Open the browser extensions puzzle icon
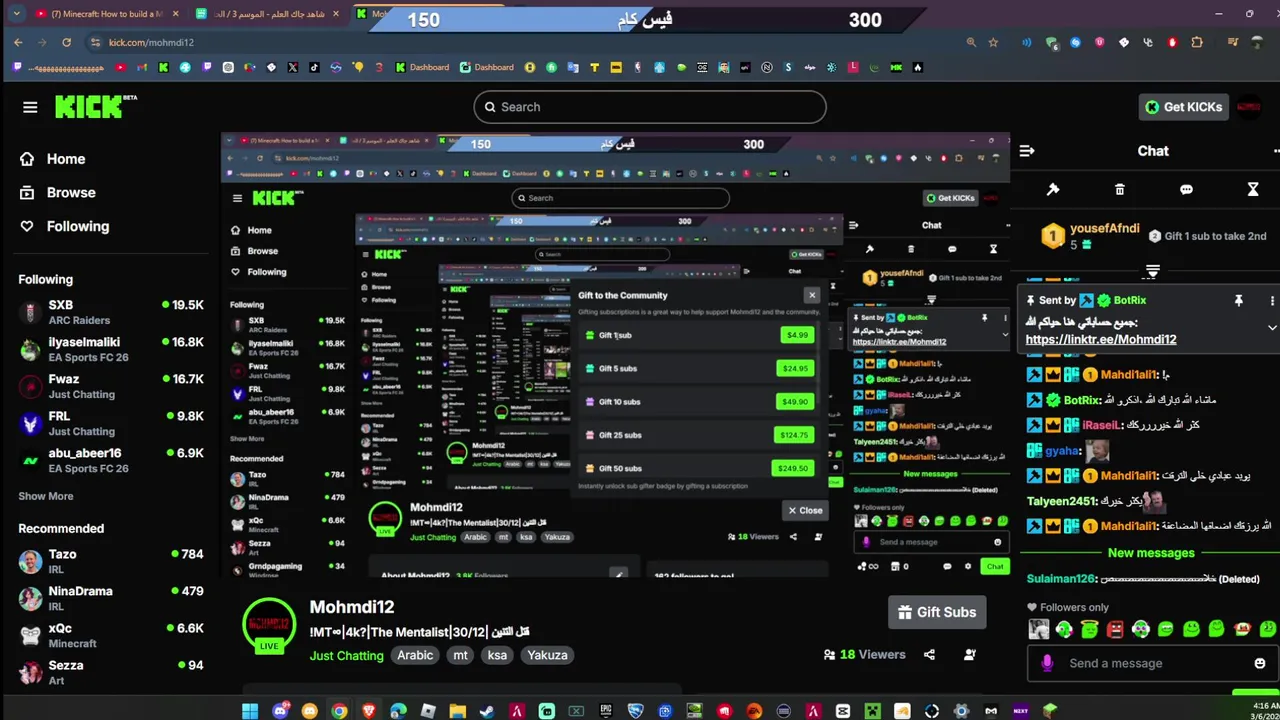 click(x=1197, y=42)
